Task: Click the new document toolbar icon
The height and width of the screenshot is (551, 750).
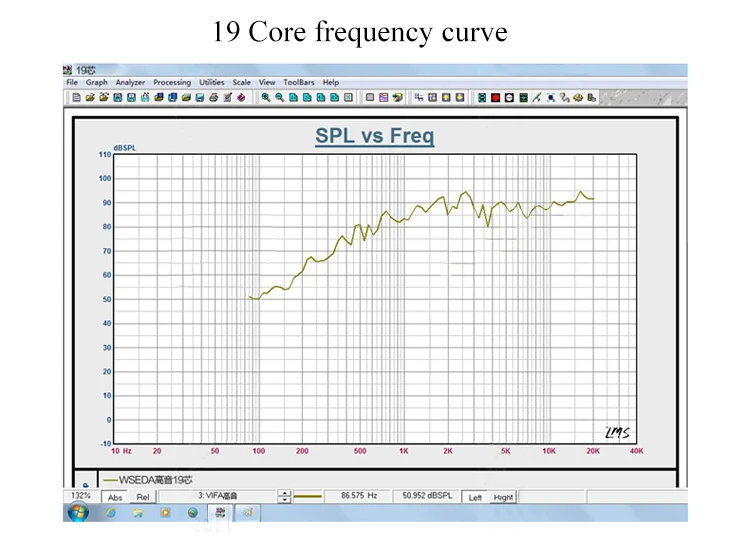Action: point(77,98)
